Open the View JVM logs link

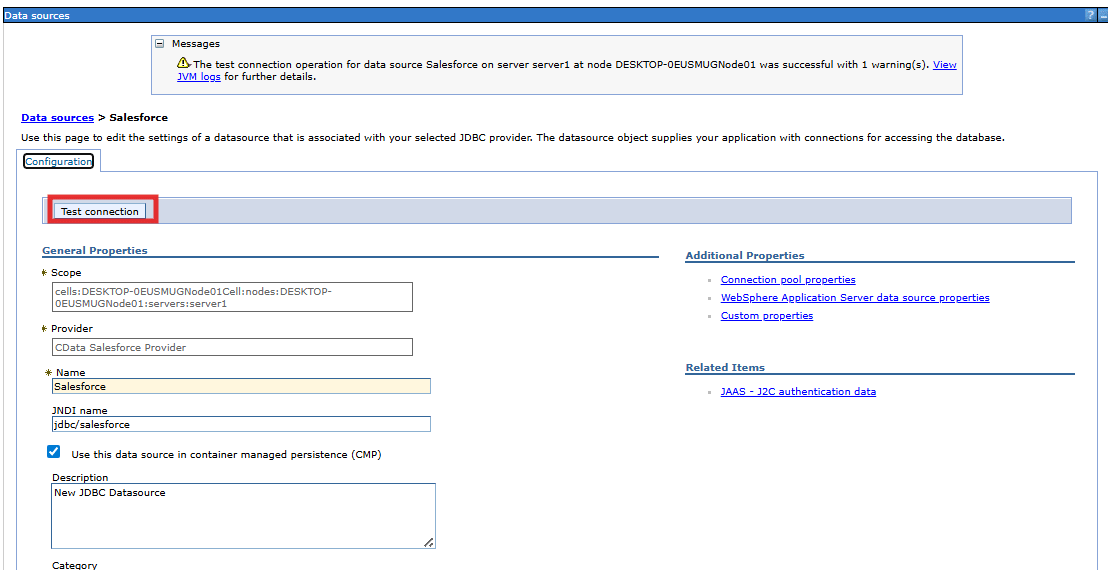(944, 64)
